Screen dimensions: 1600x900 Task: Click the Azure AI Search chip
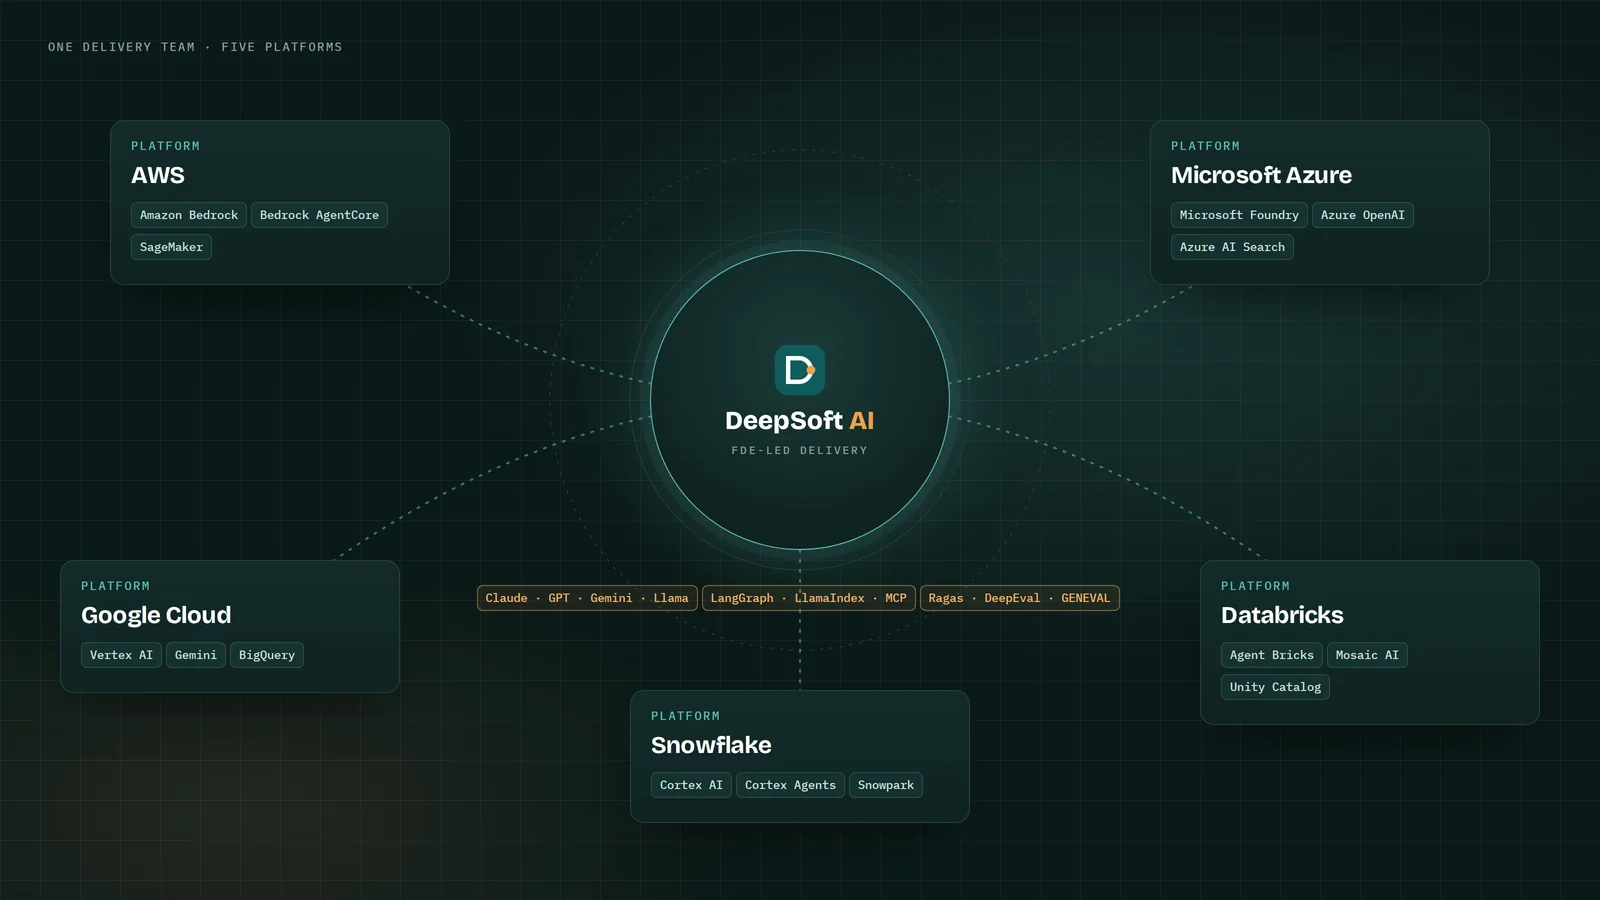1232,247
